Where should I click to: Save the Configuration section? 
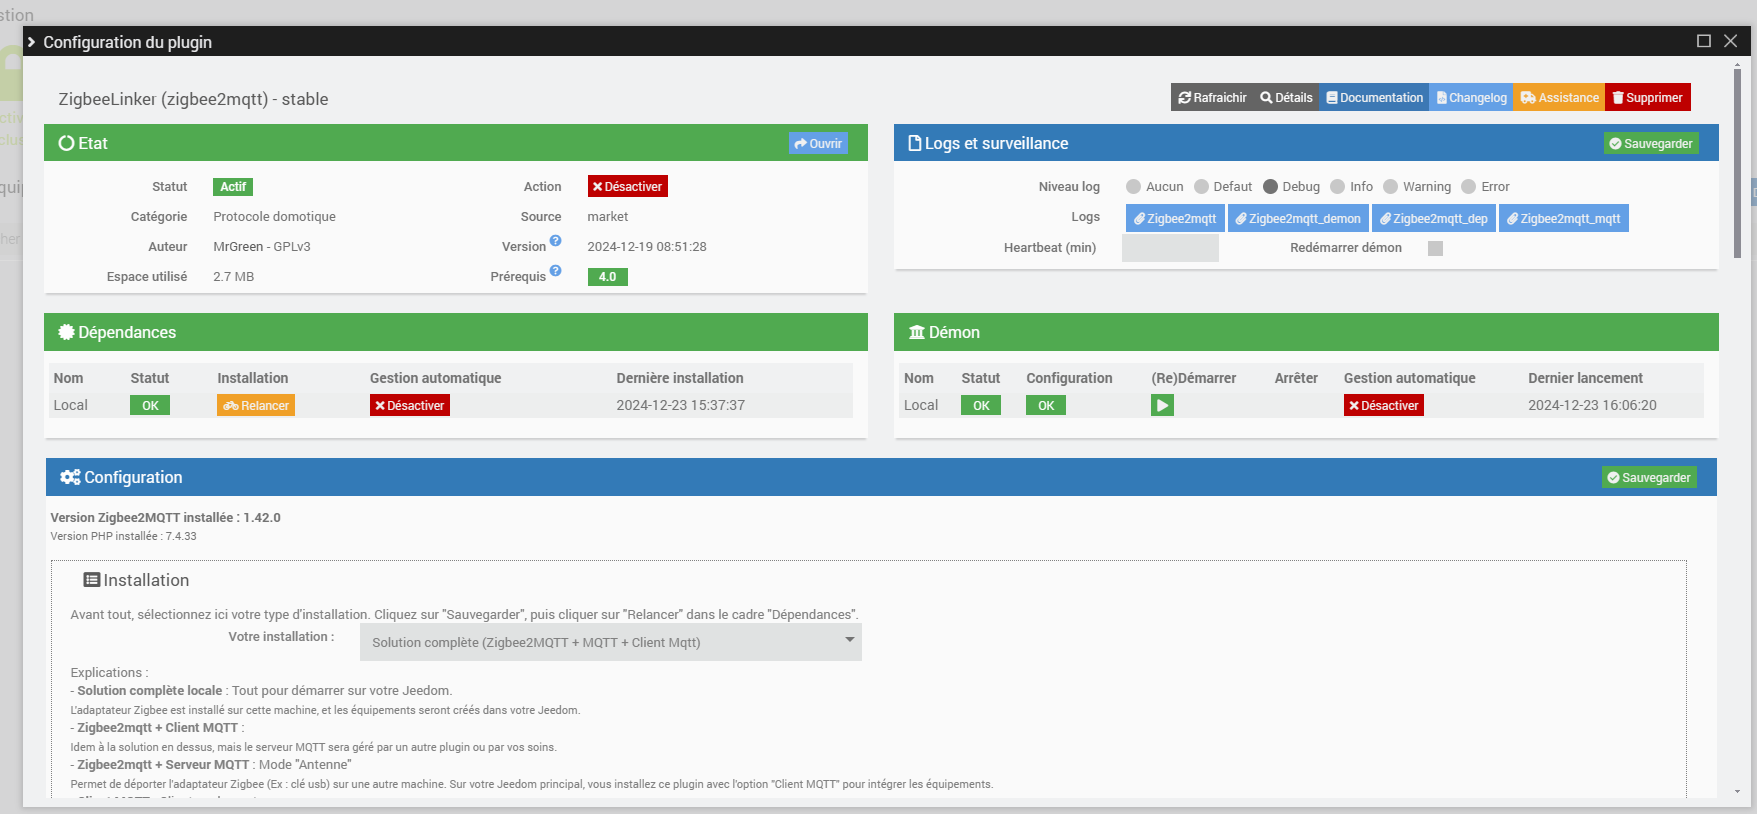point(1649,478)
